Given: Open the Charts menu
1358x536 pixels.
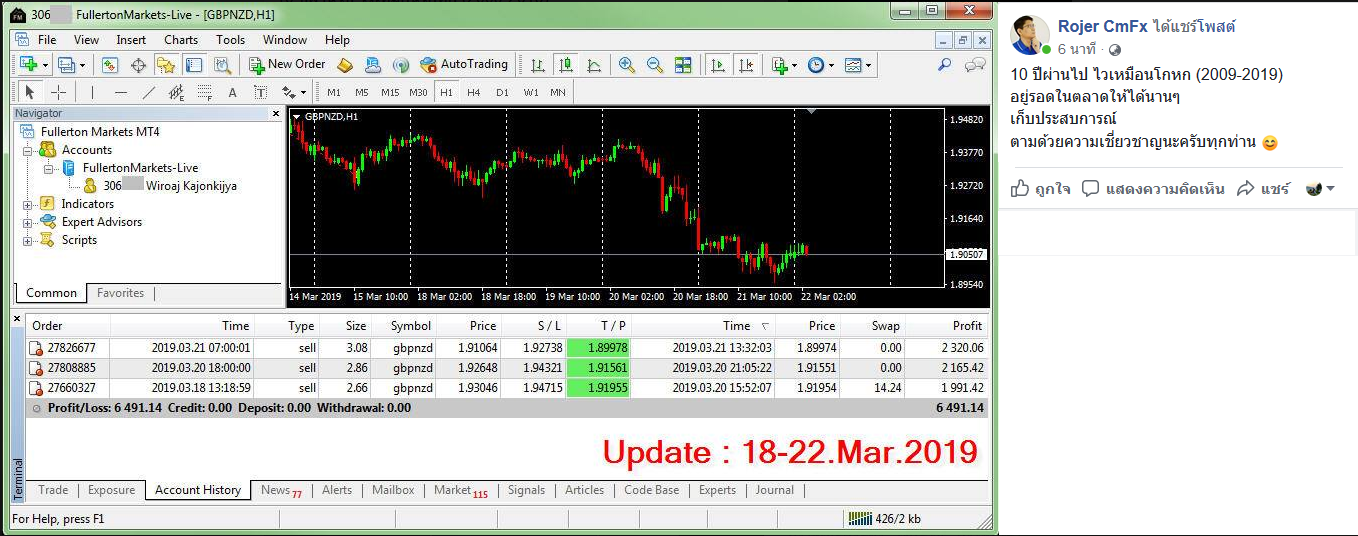Looking at the screenshot, I should pos(181,40).
